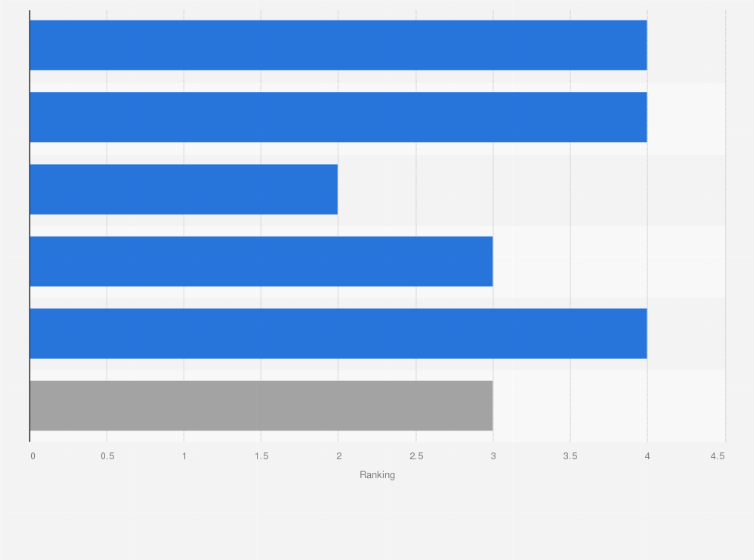Click the shortest blue bar ending at 2
Image resolution: width=754 pixels, height=560 pixels.
tap(184, 189)
